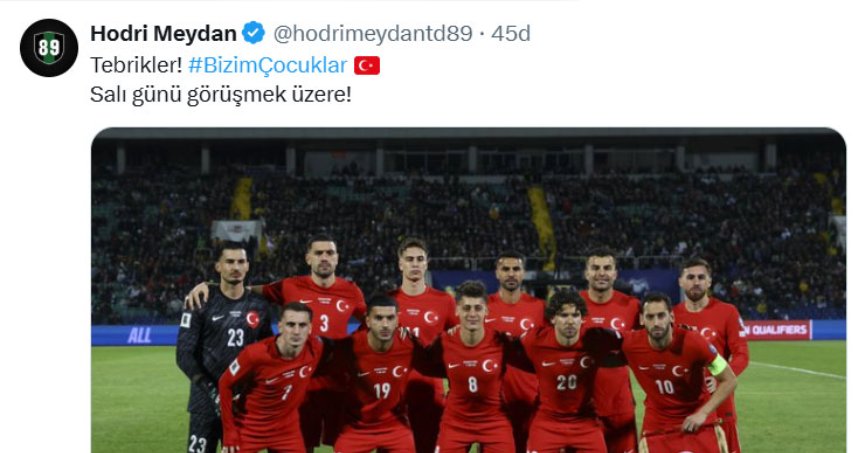Click the Turkish flag emoji after the hashtag
The image size is (865, 453).
tap(367, 66)
